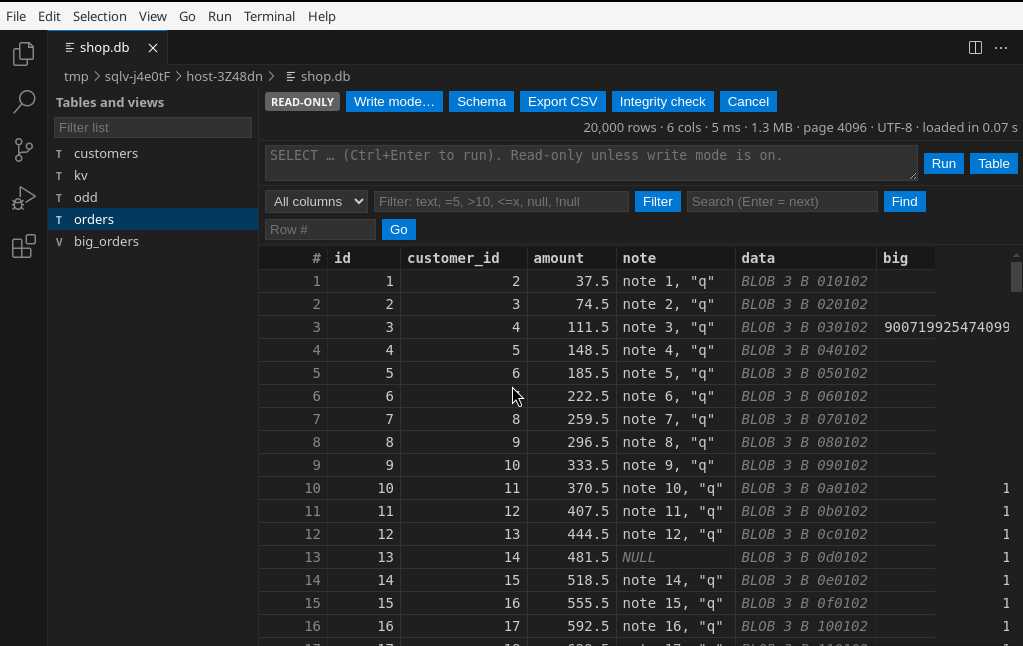Open the Help menu

(322, 16)
